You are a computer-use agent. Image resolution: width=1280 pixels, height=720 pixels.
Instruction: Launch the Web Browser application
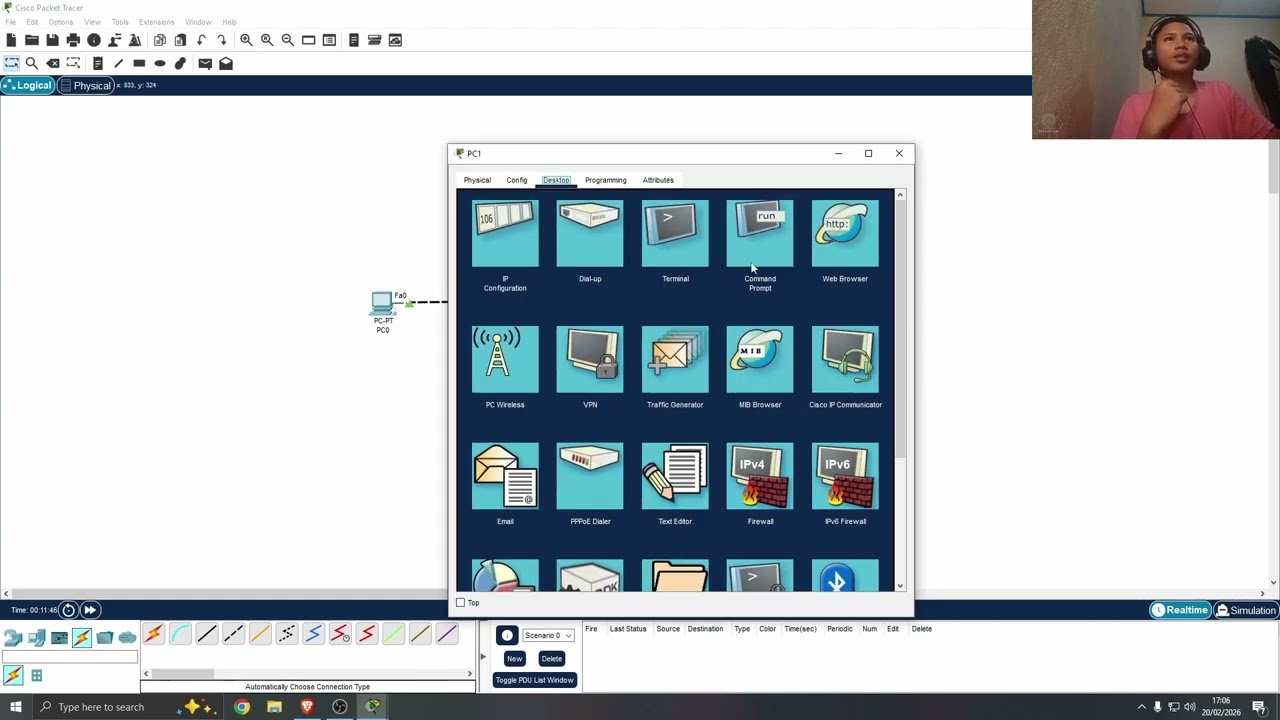845,234
